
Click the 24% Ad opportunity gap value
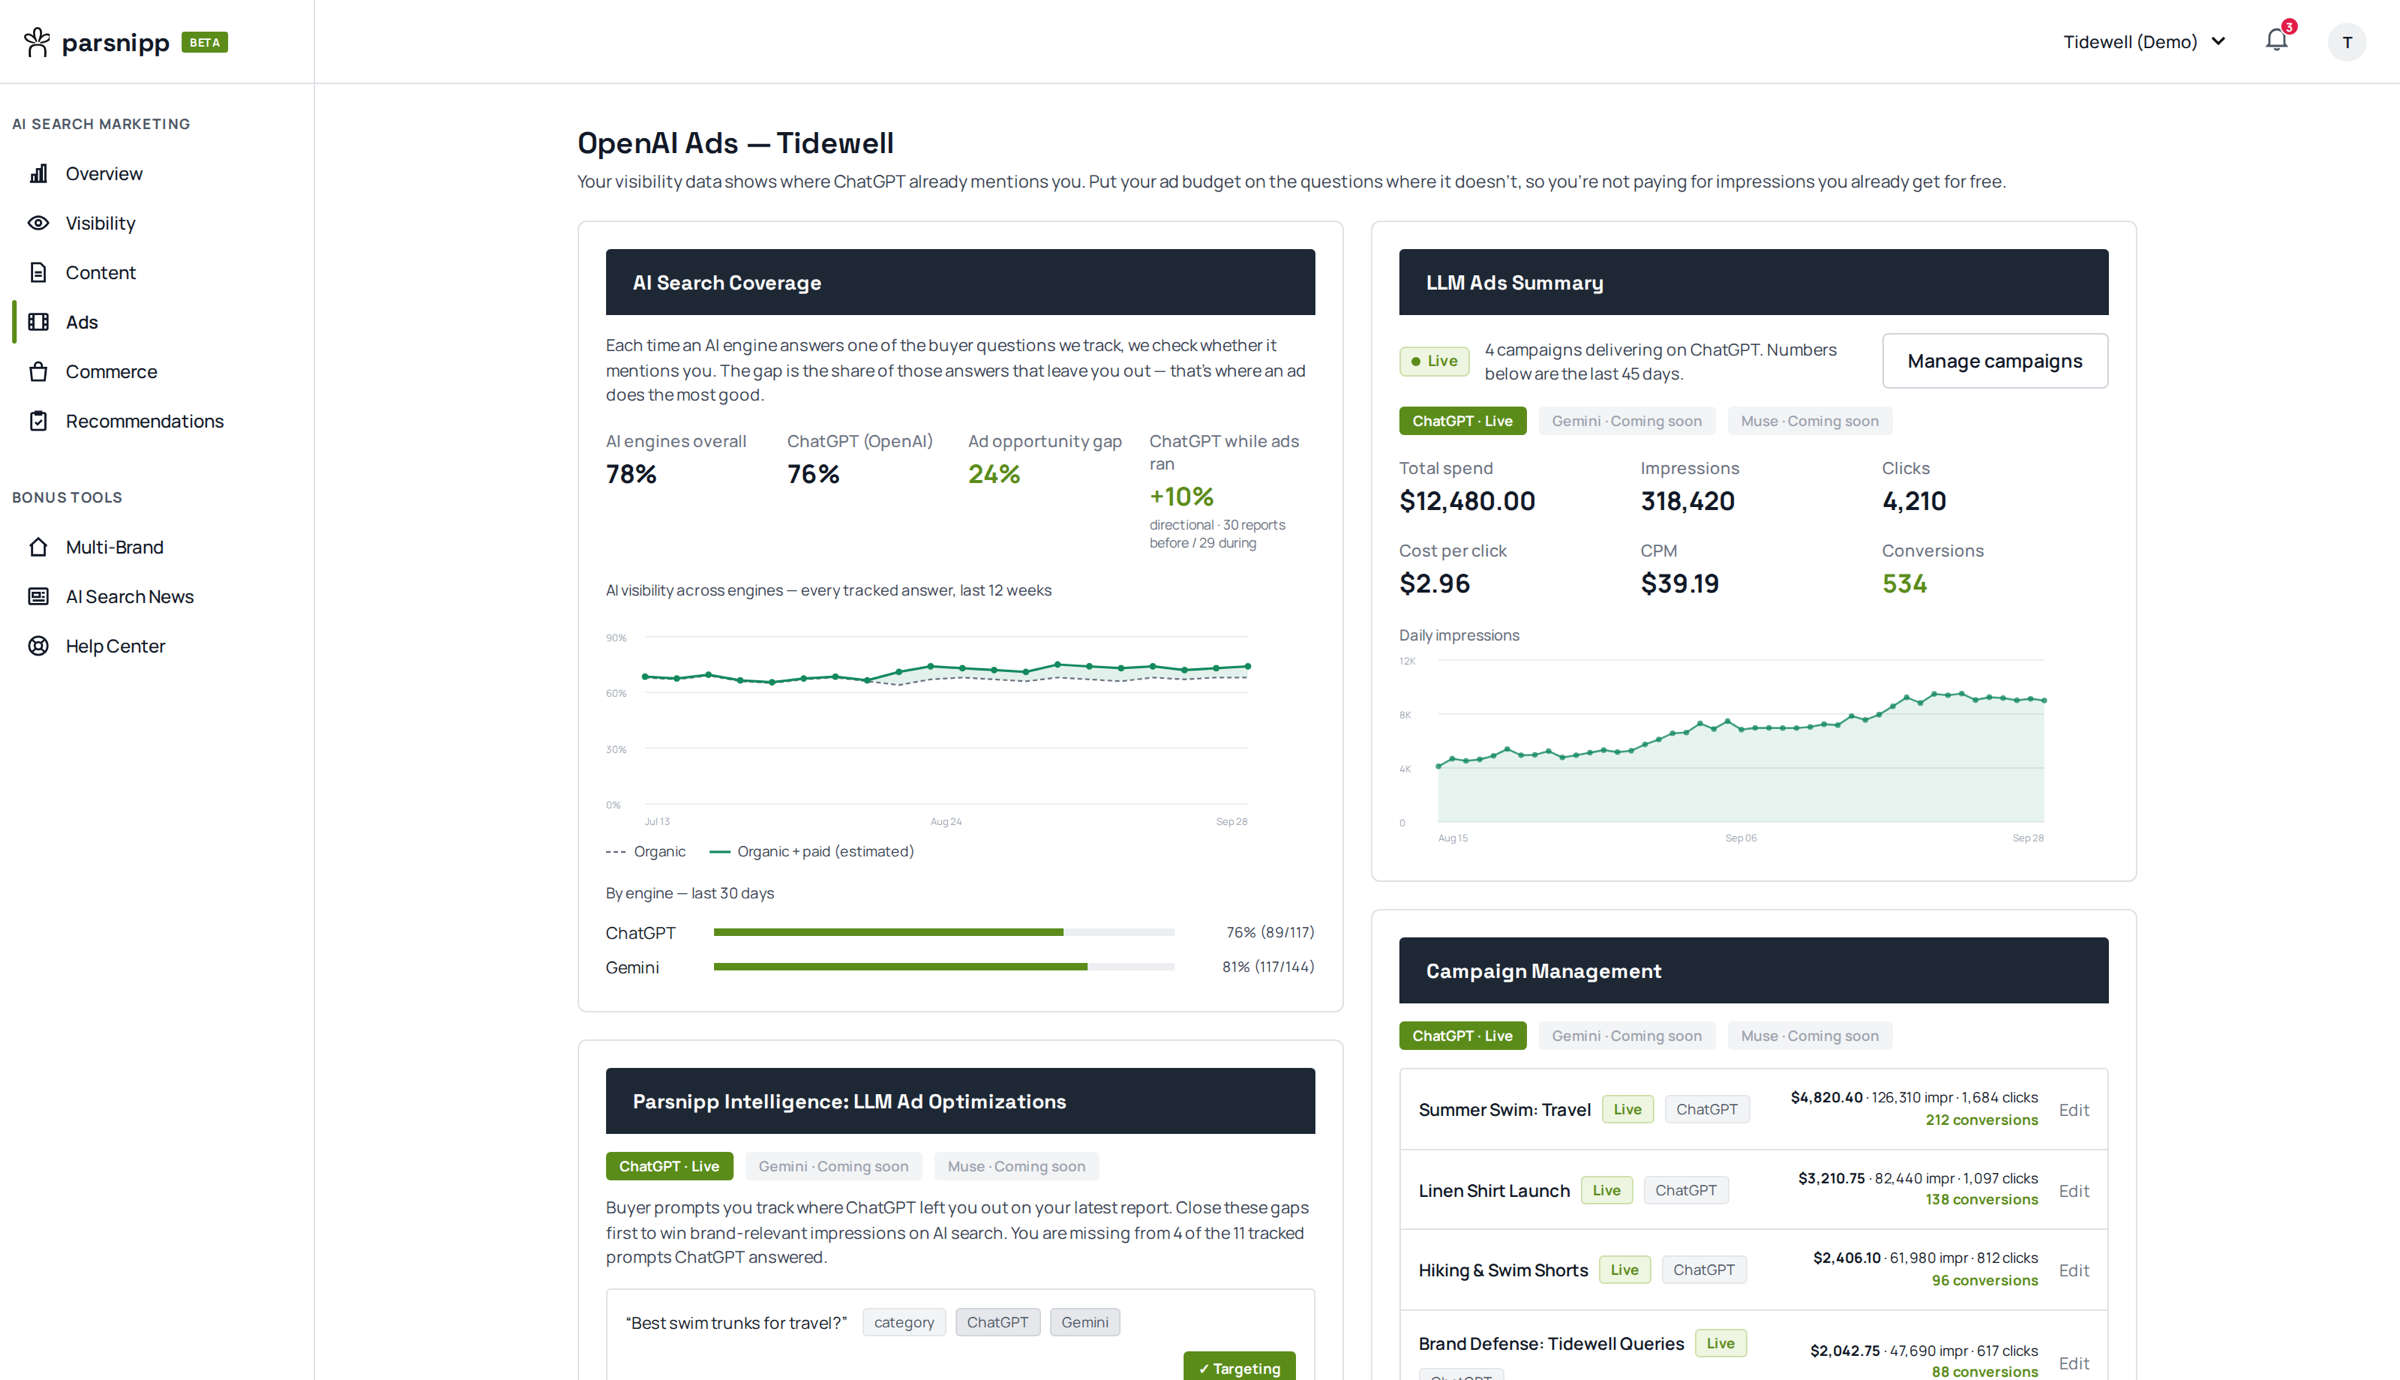[994, 474]
